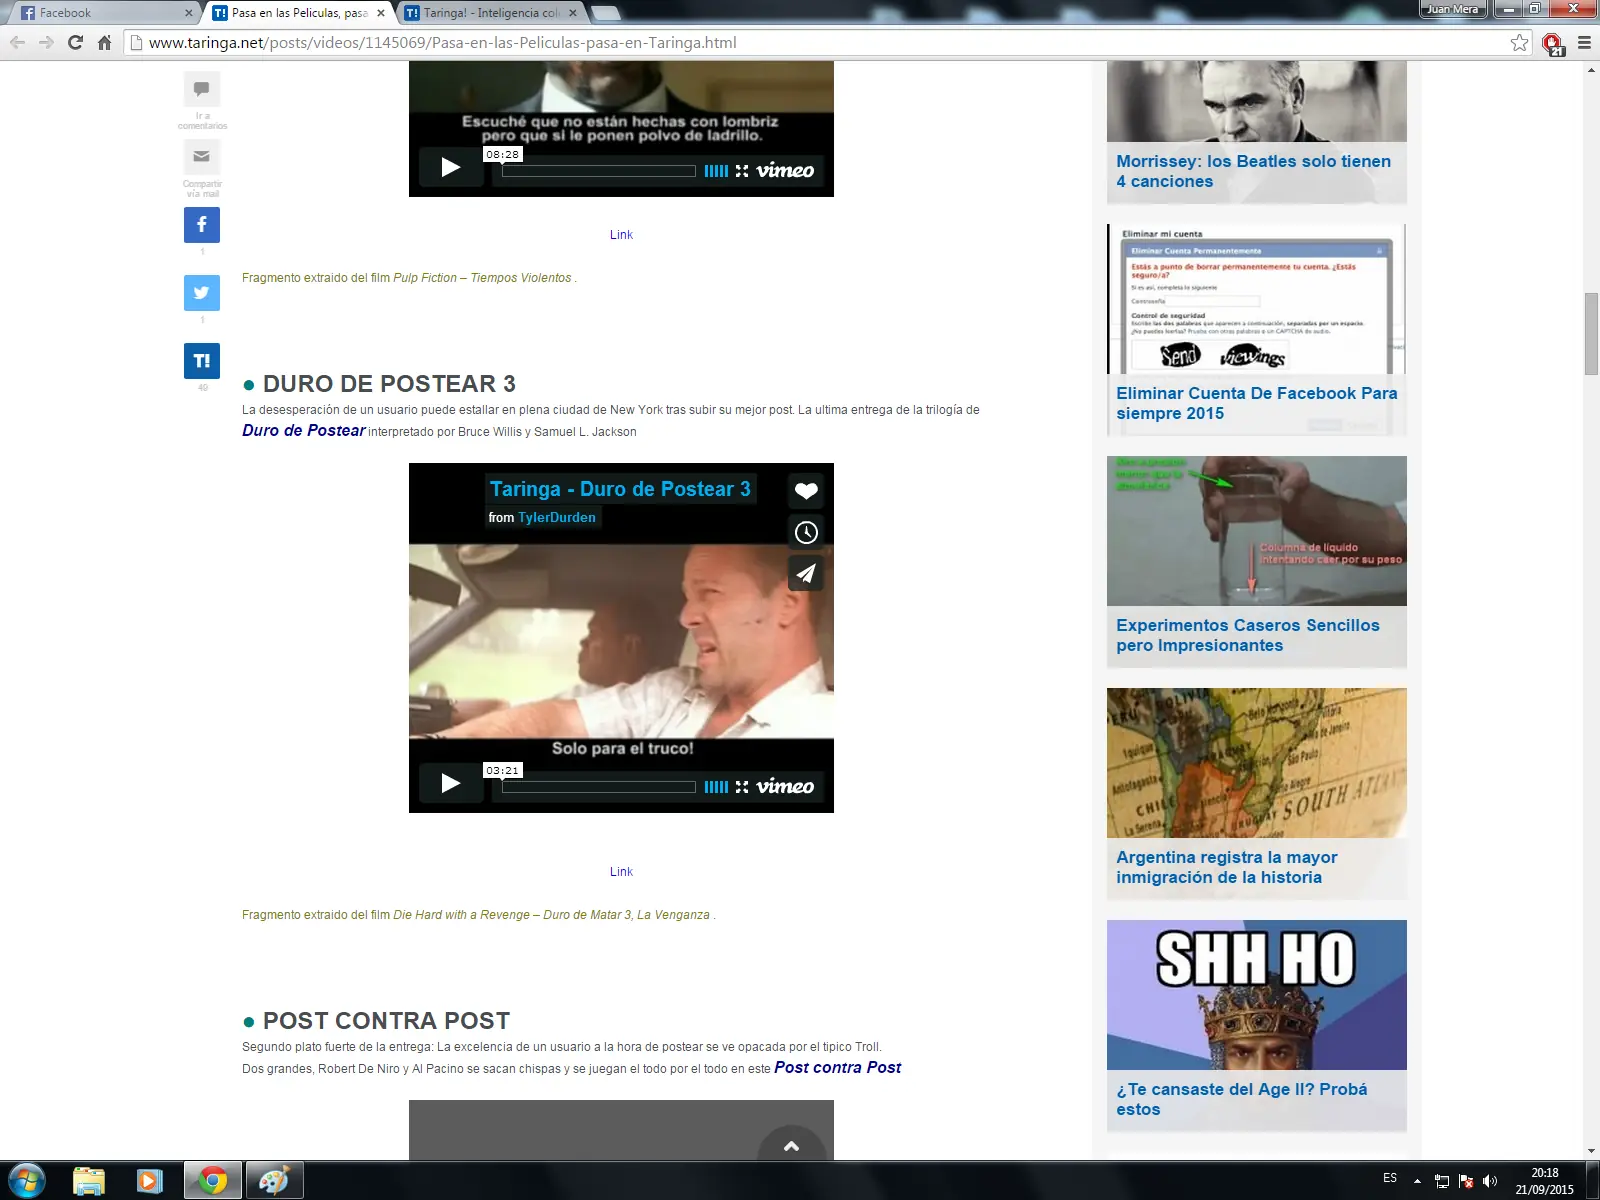This screenshot has width=1600, height=1200.
Task: Switch to the Facebook tab
Action: 104,13
